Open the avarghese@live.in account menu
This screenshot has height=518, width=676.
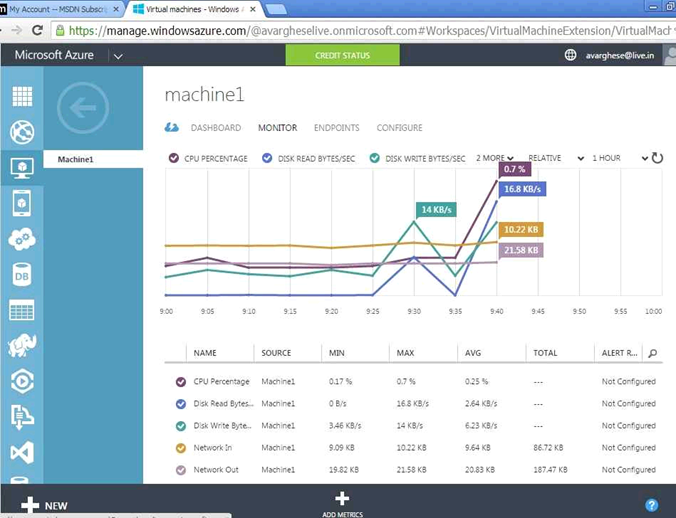tap(620, 56)
